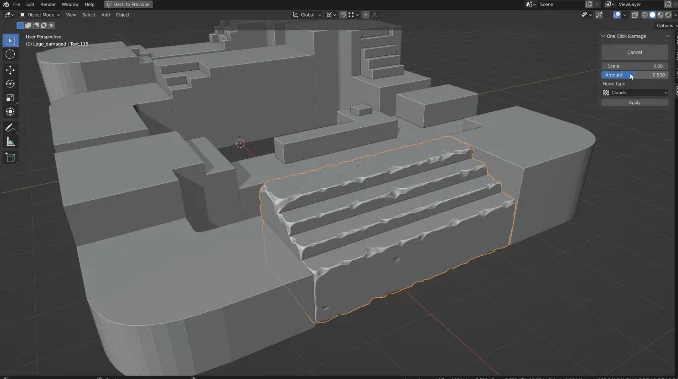The width and height of the screenshot is (678, 379).
Task: Click the Cancel button
Action: [635, 52]
